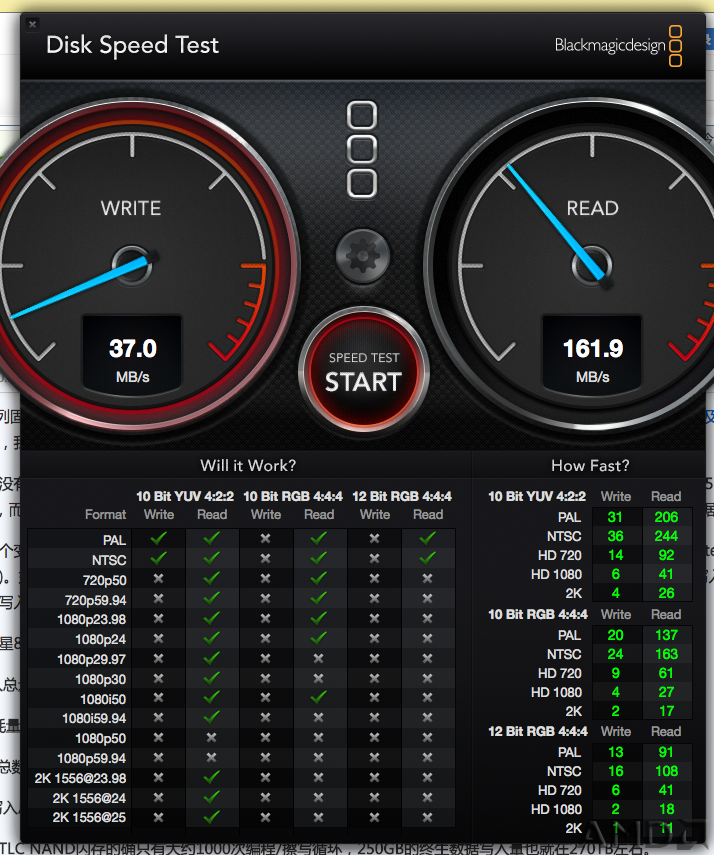Close the Disk Speed Test window
Screen dimensions: 714x855
pyautogui.click(x=32, y=24)
